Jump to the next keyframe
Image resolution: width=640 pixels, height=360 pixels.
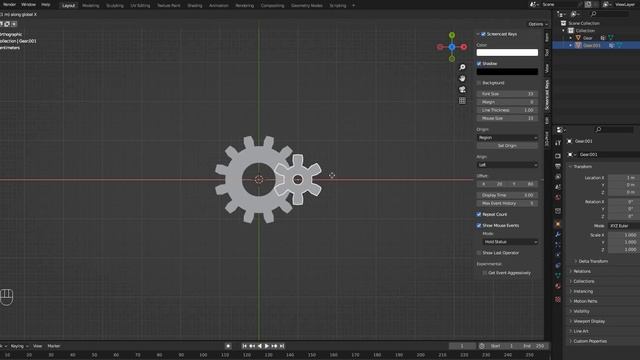274,346
